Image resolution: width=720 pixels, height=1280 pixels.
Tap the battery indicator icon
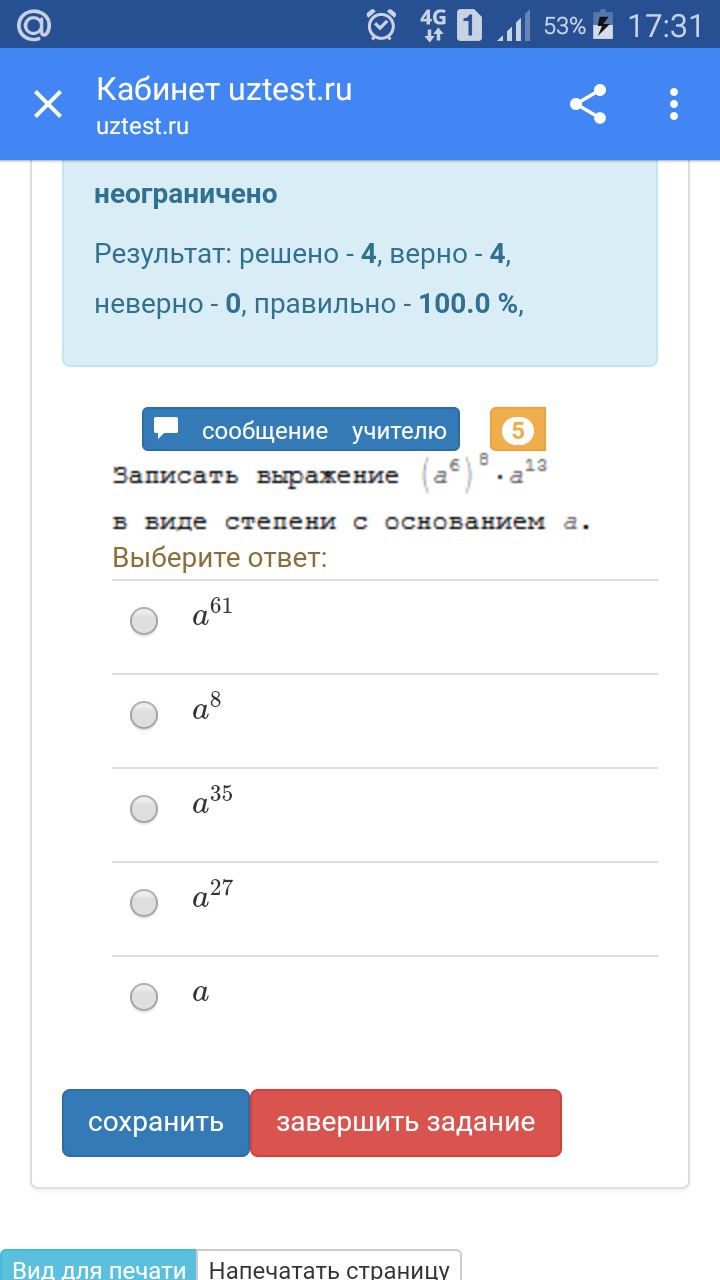tap(603, 25)
